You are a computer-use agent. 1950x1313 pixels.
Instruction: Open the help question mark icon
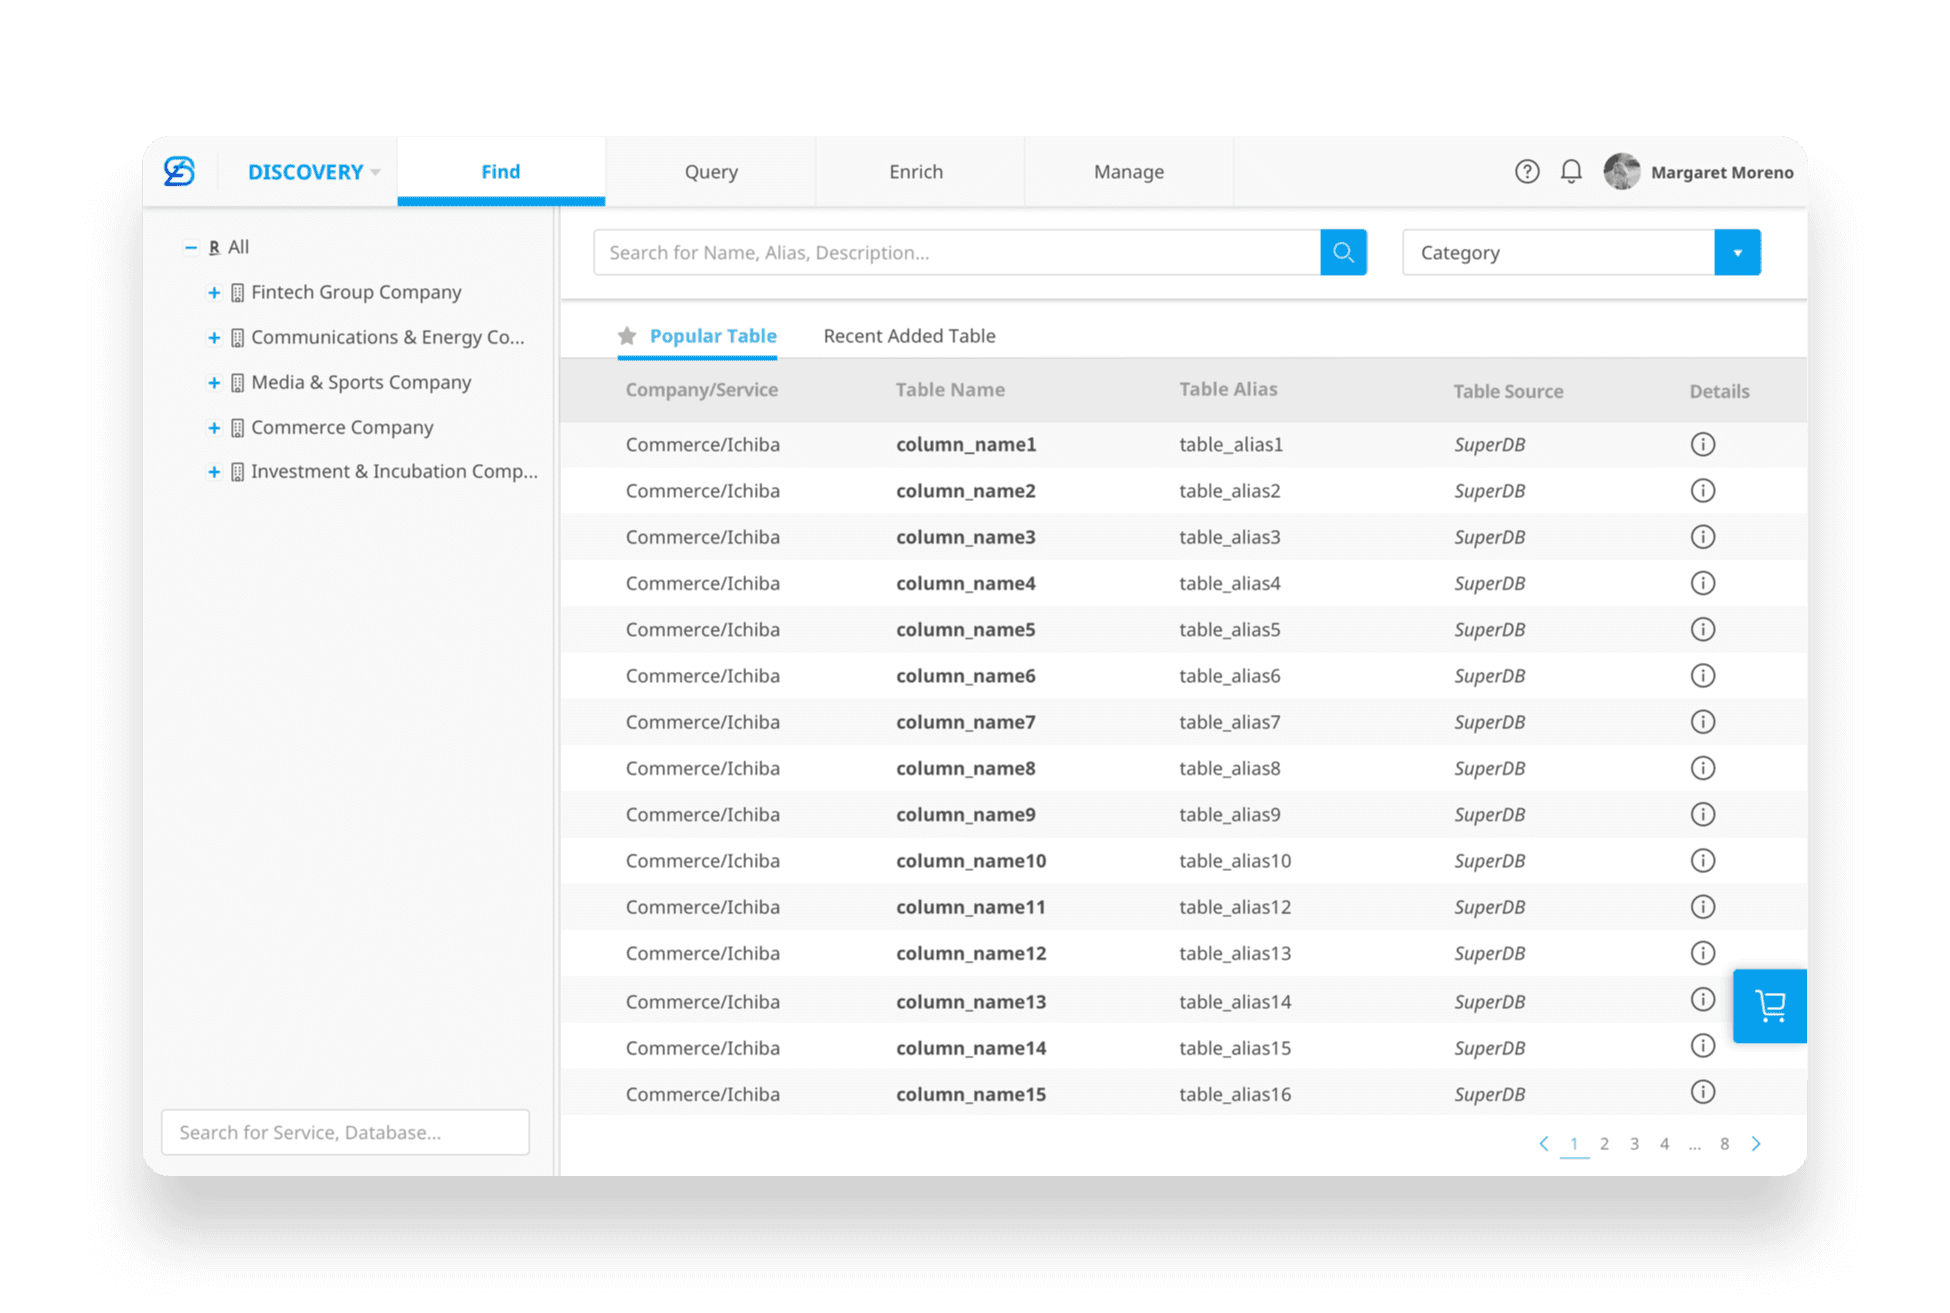tap(1526, 172)
